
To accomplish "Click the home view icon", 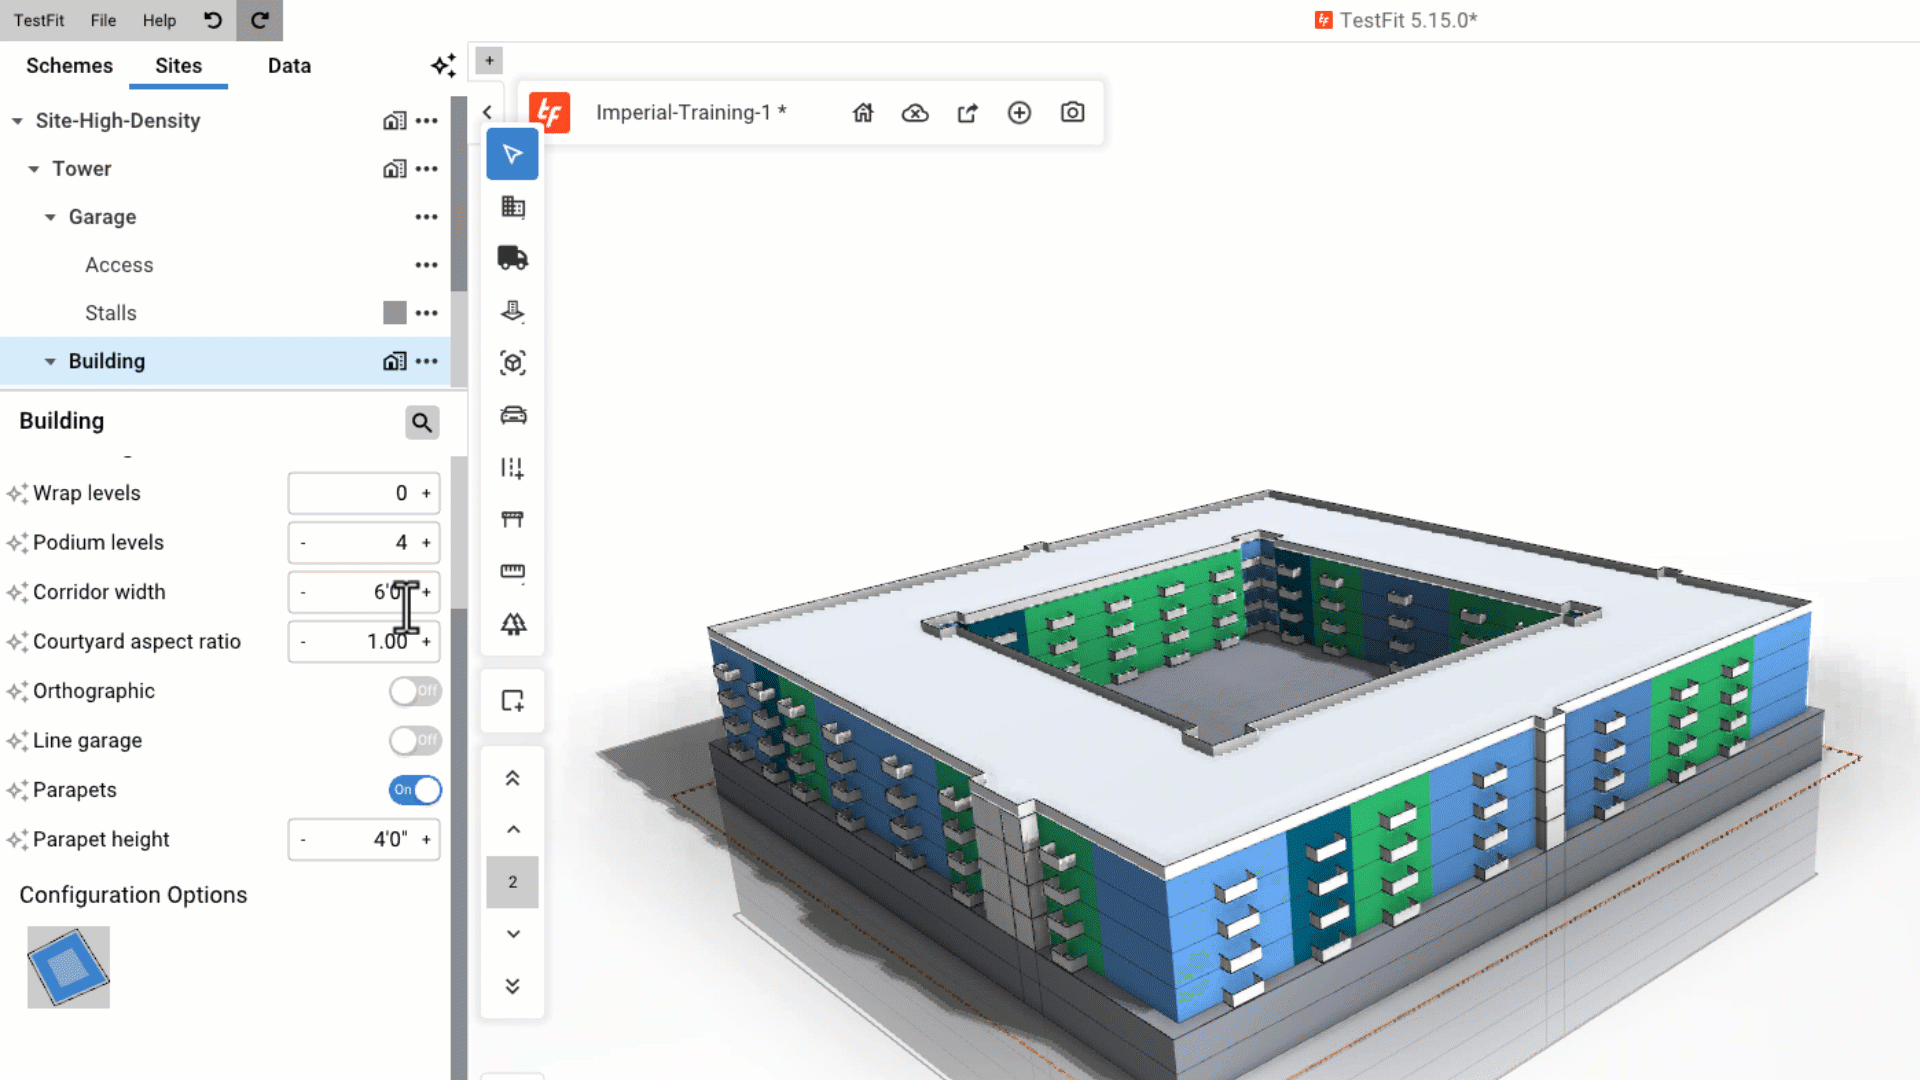I will point(863,113).
